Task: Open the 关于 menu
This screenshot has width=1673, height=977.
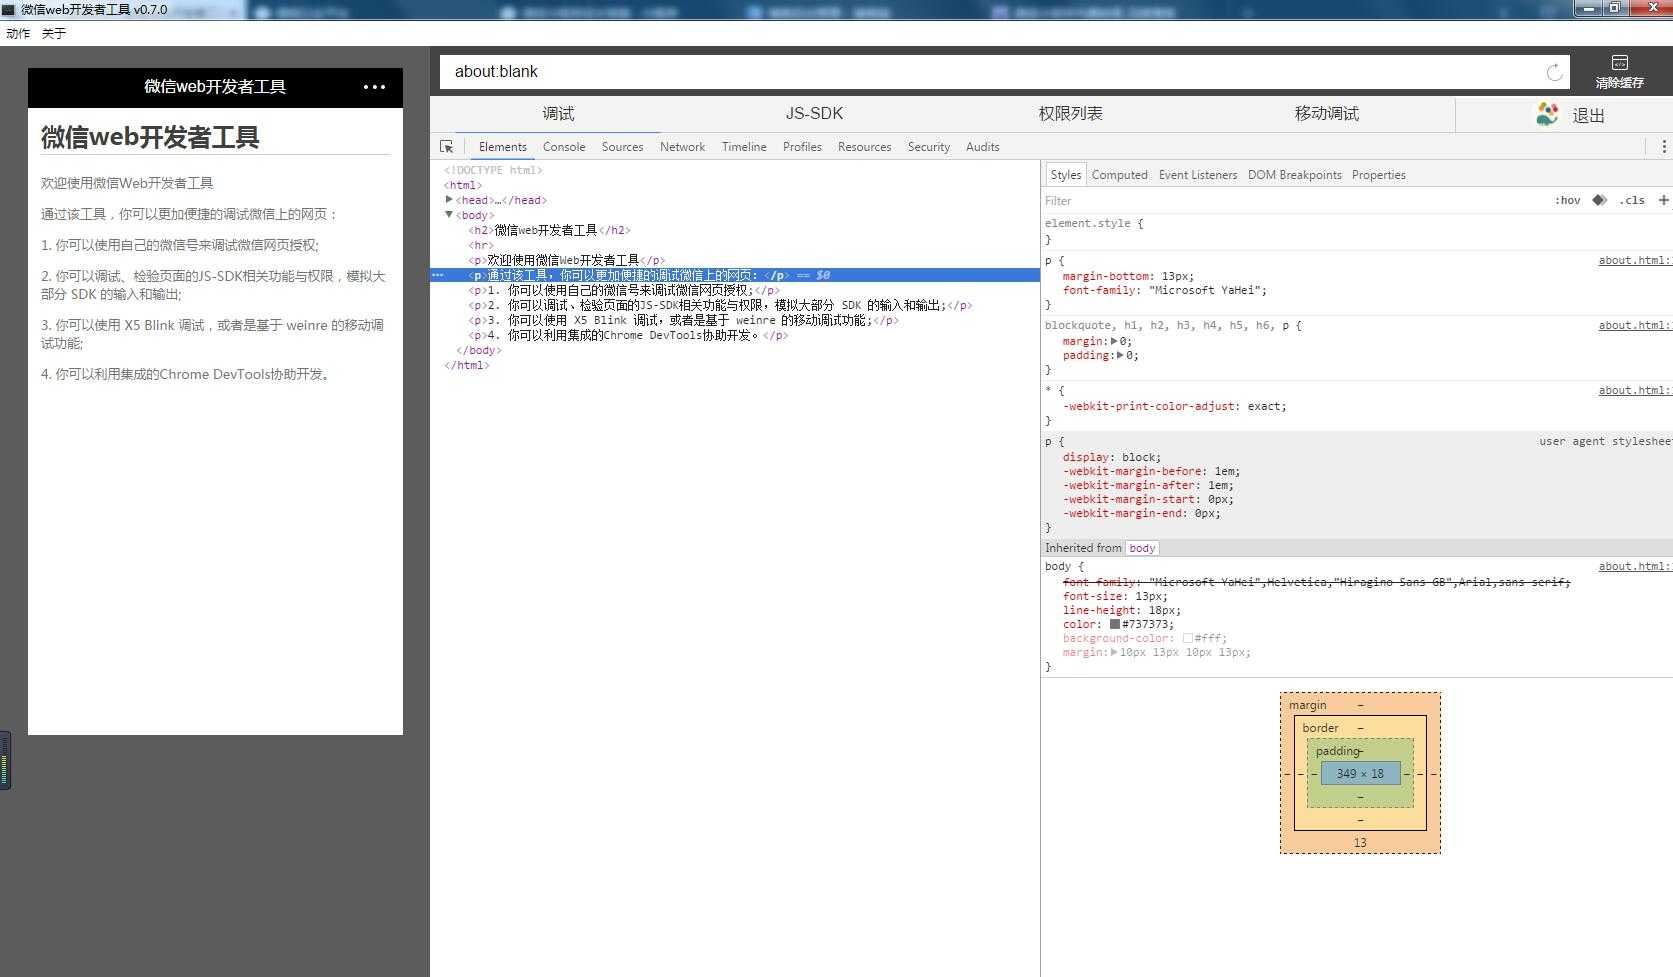Action: 54,34
